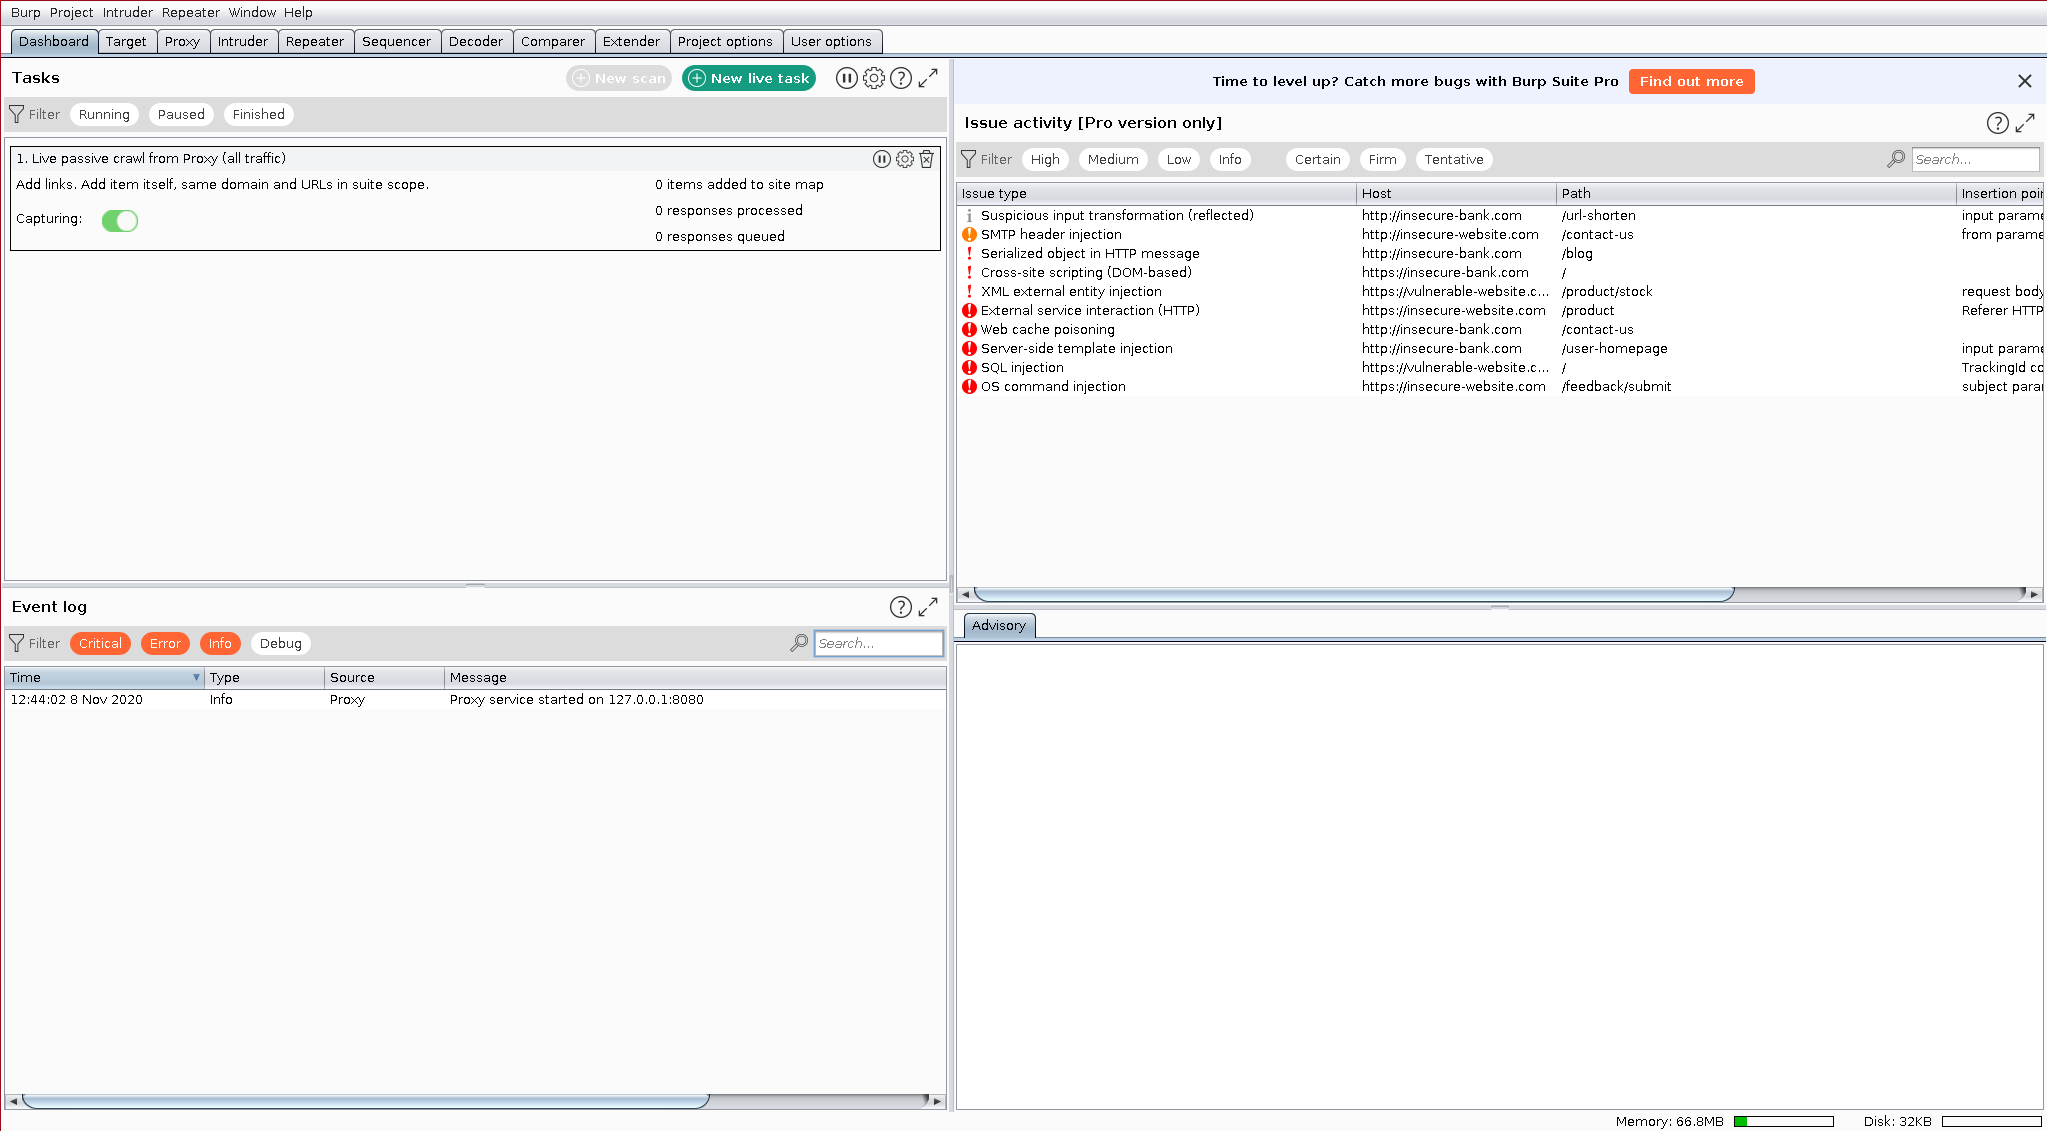Pause all tasks via Tasks pause icon
2047x1131 pixels.
846,78
